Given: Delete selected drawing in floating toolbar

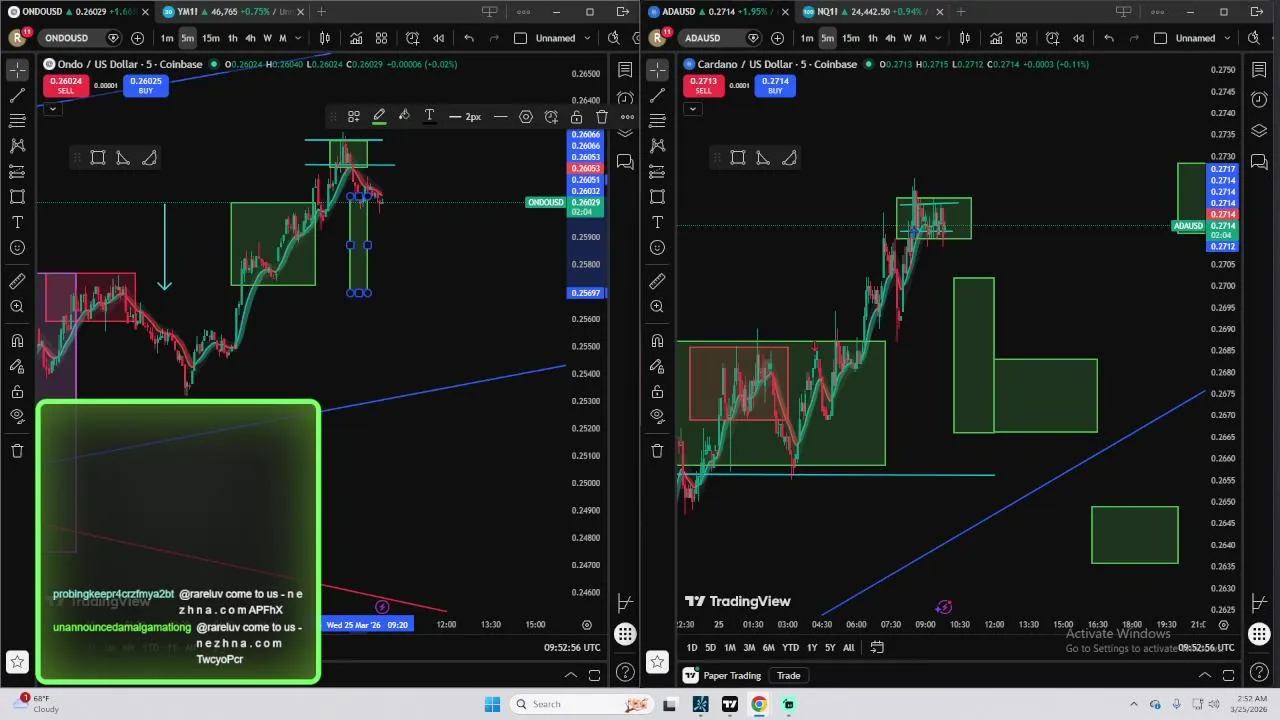Looking at the screenshot, I should point(602,117).
